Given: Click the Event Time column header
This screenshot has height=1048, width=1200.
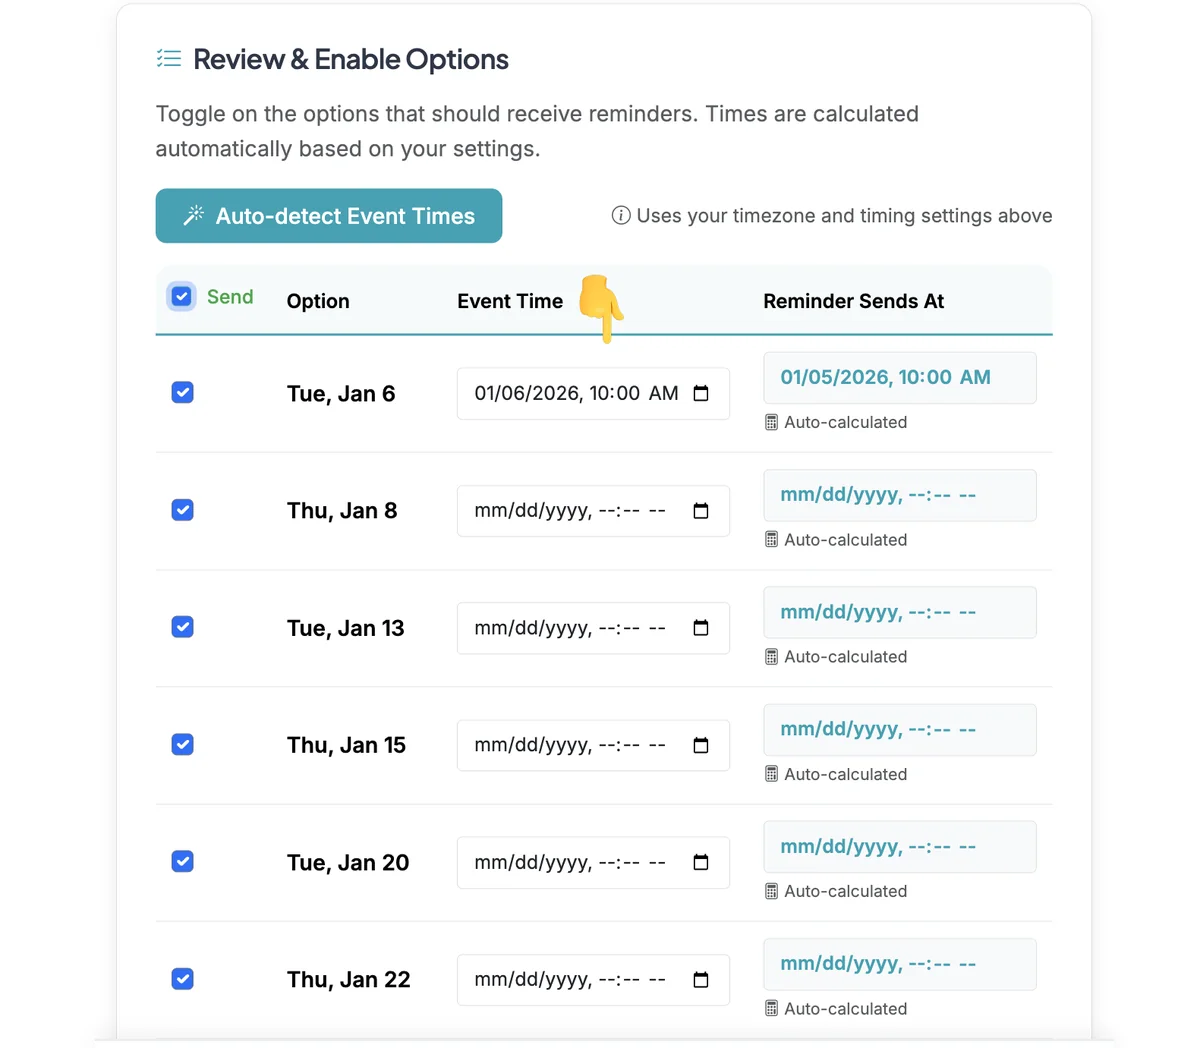Looking at the screenshot, I should point(510,301).
